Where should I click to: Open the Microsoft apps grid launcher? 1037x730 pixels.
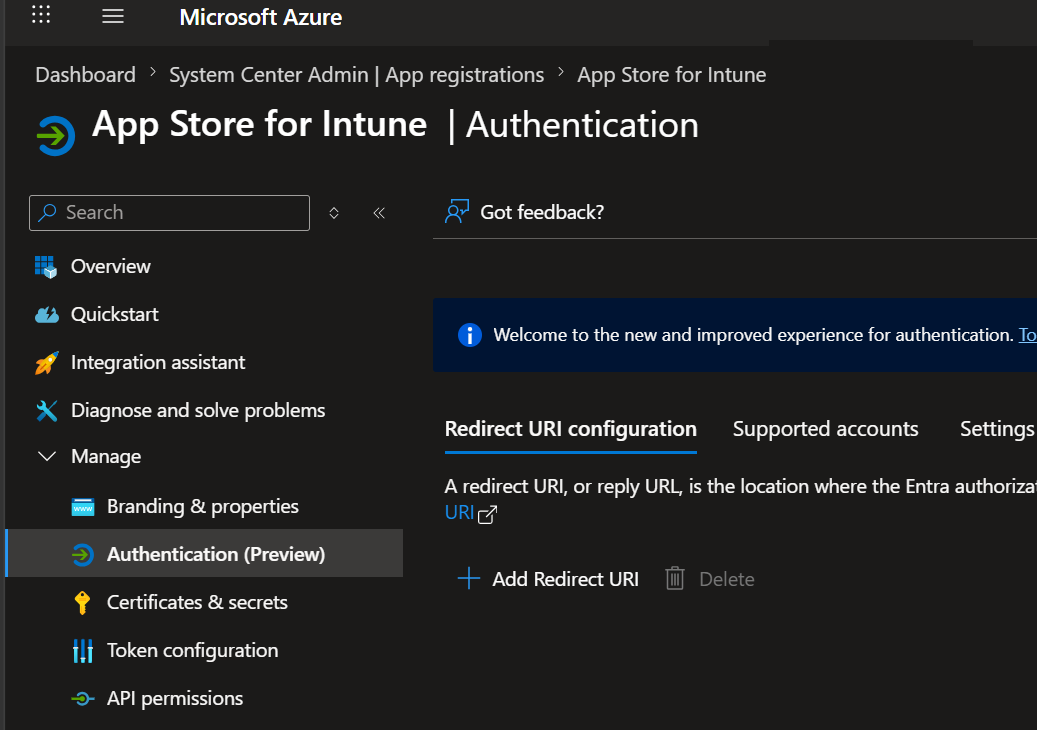coord(41,15)
